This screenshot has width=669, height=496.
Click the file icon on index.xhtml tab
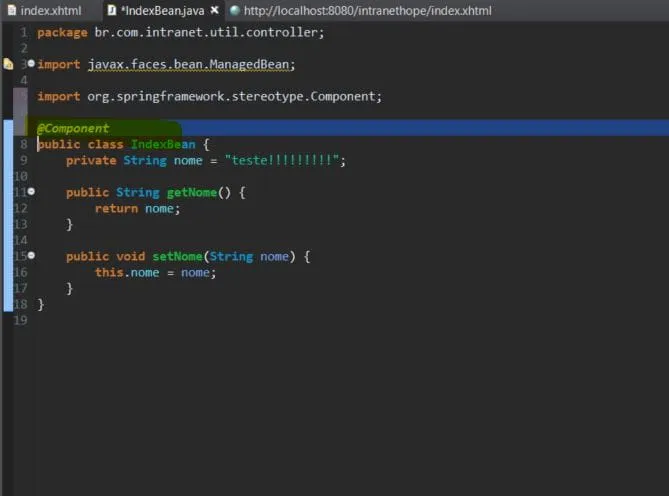12,10
